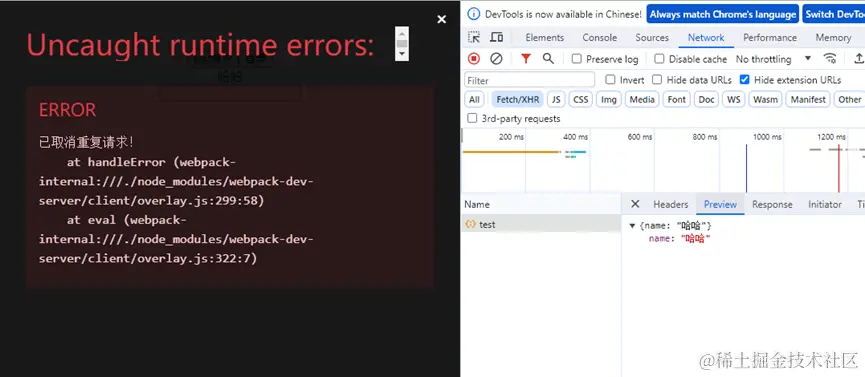865x377 pixels.
Task: Open network search magnifier
Action: pos(548,59)
